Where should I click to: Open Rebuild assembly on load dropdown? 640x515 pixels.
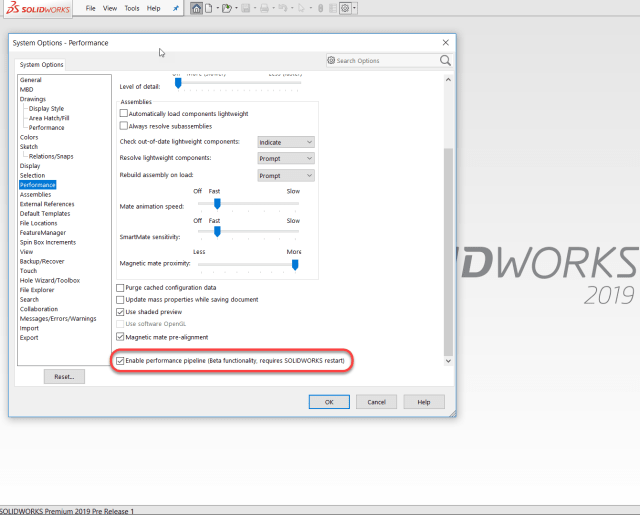286,175
